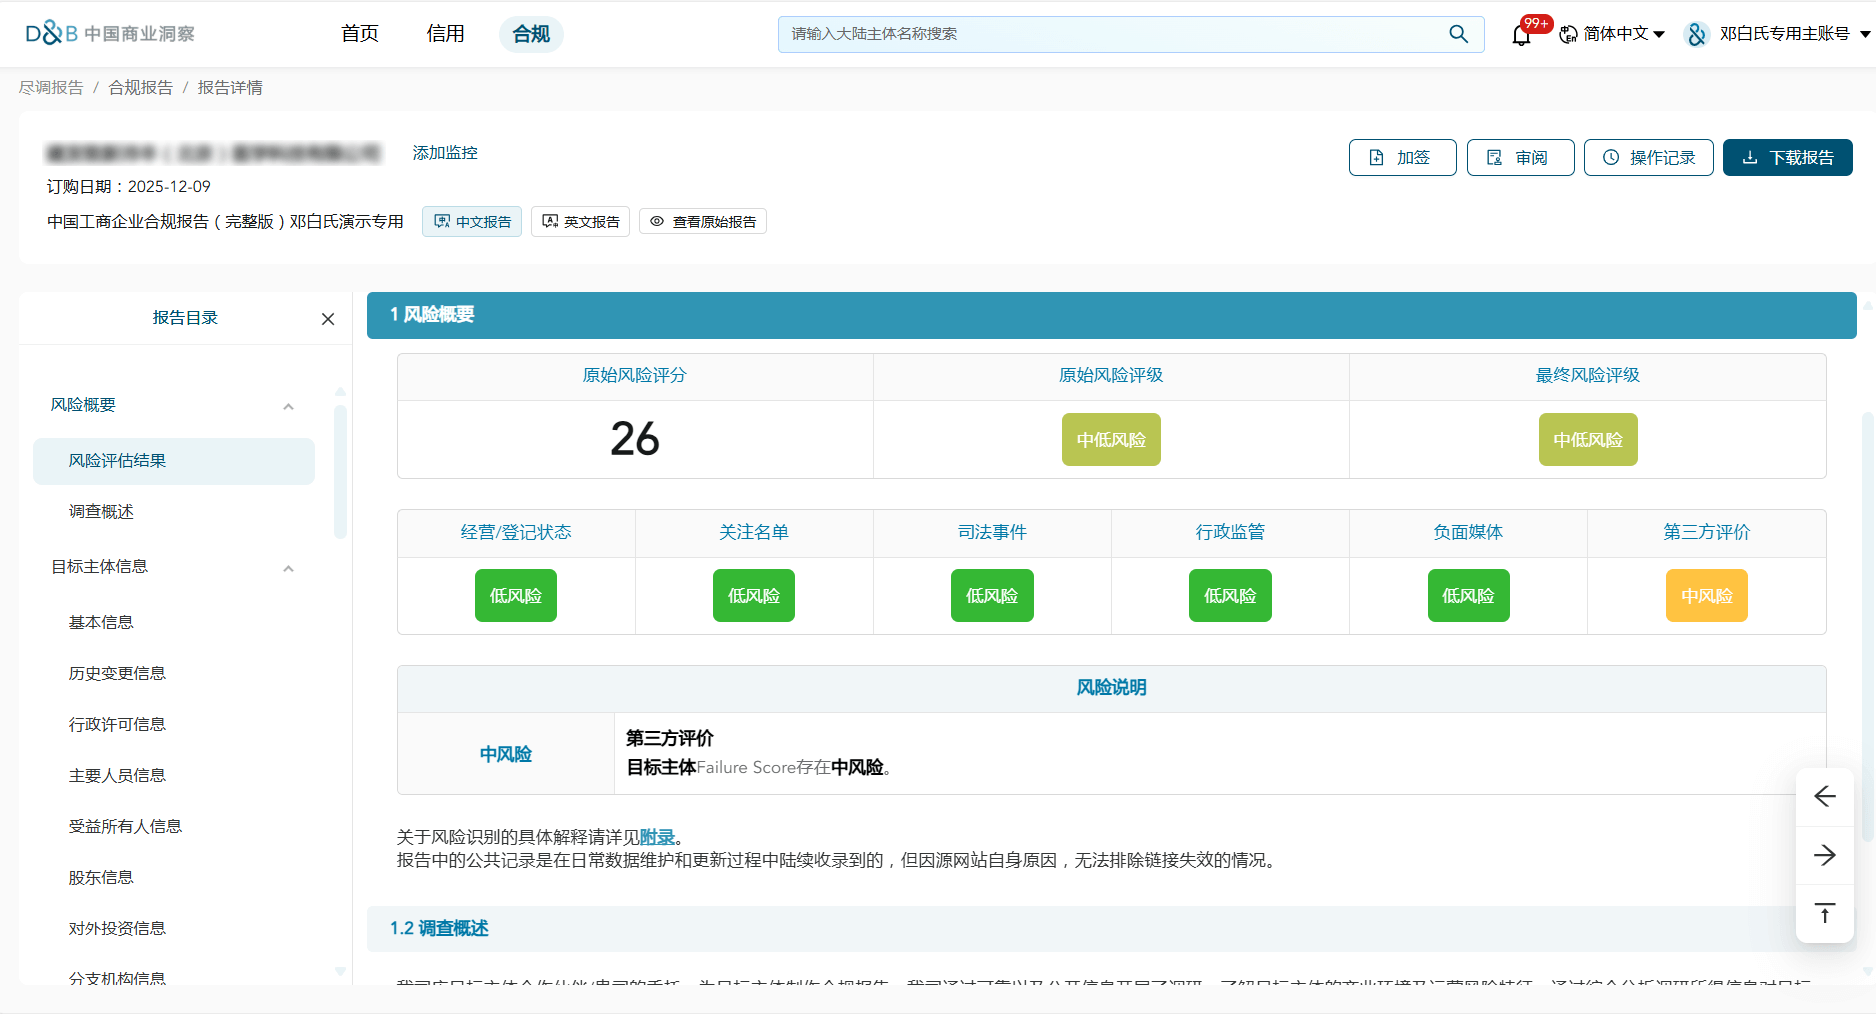
Task: Open the notifications bell
Action: pyautogui.click(x=1521, y=36)
